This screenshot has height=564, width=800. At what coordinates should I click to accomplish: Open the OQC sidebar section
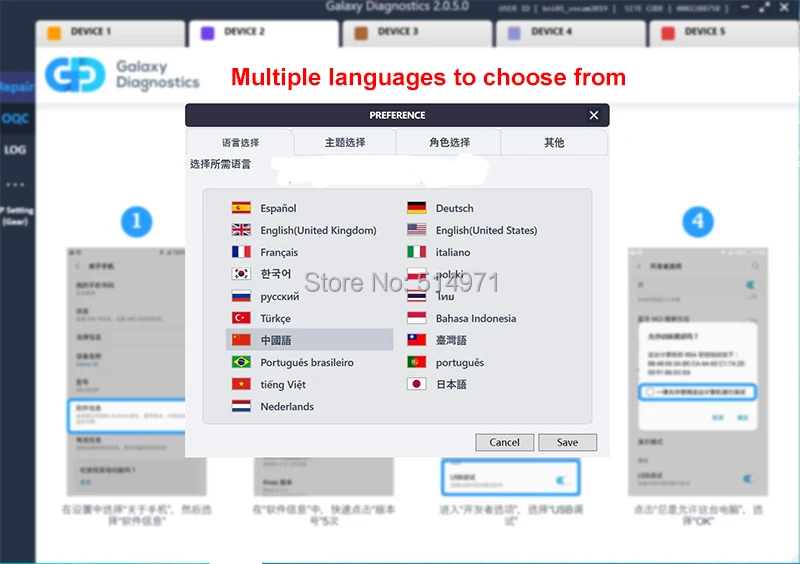[x=16, y=118]
